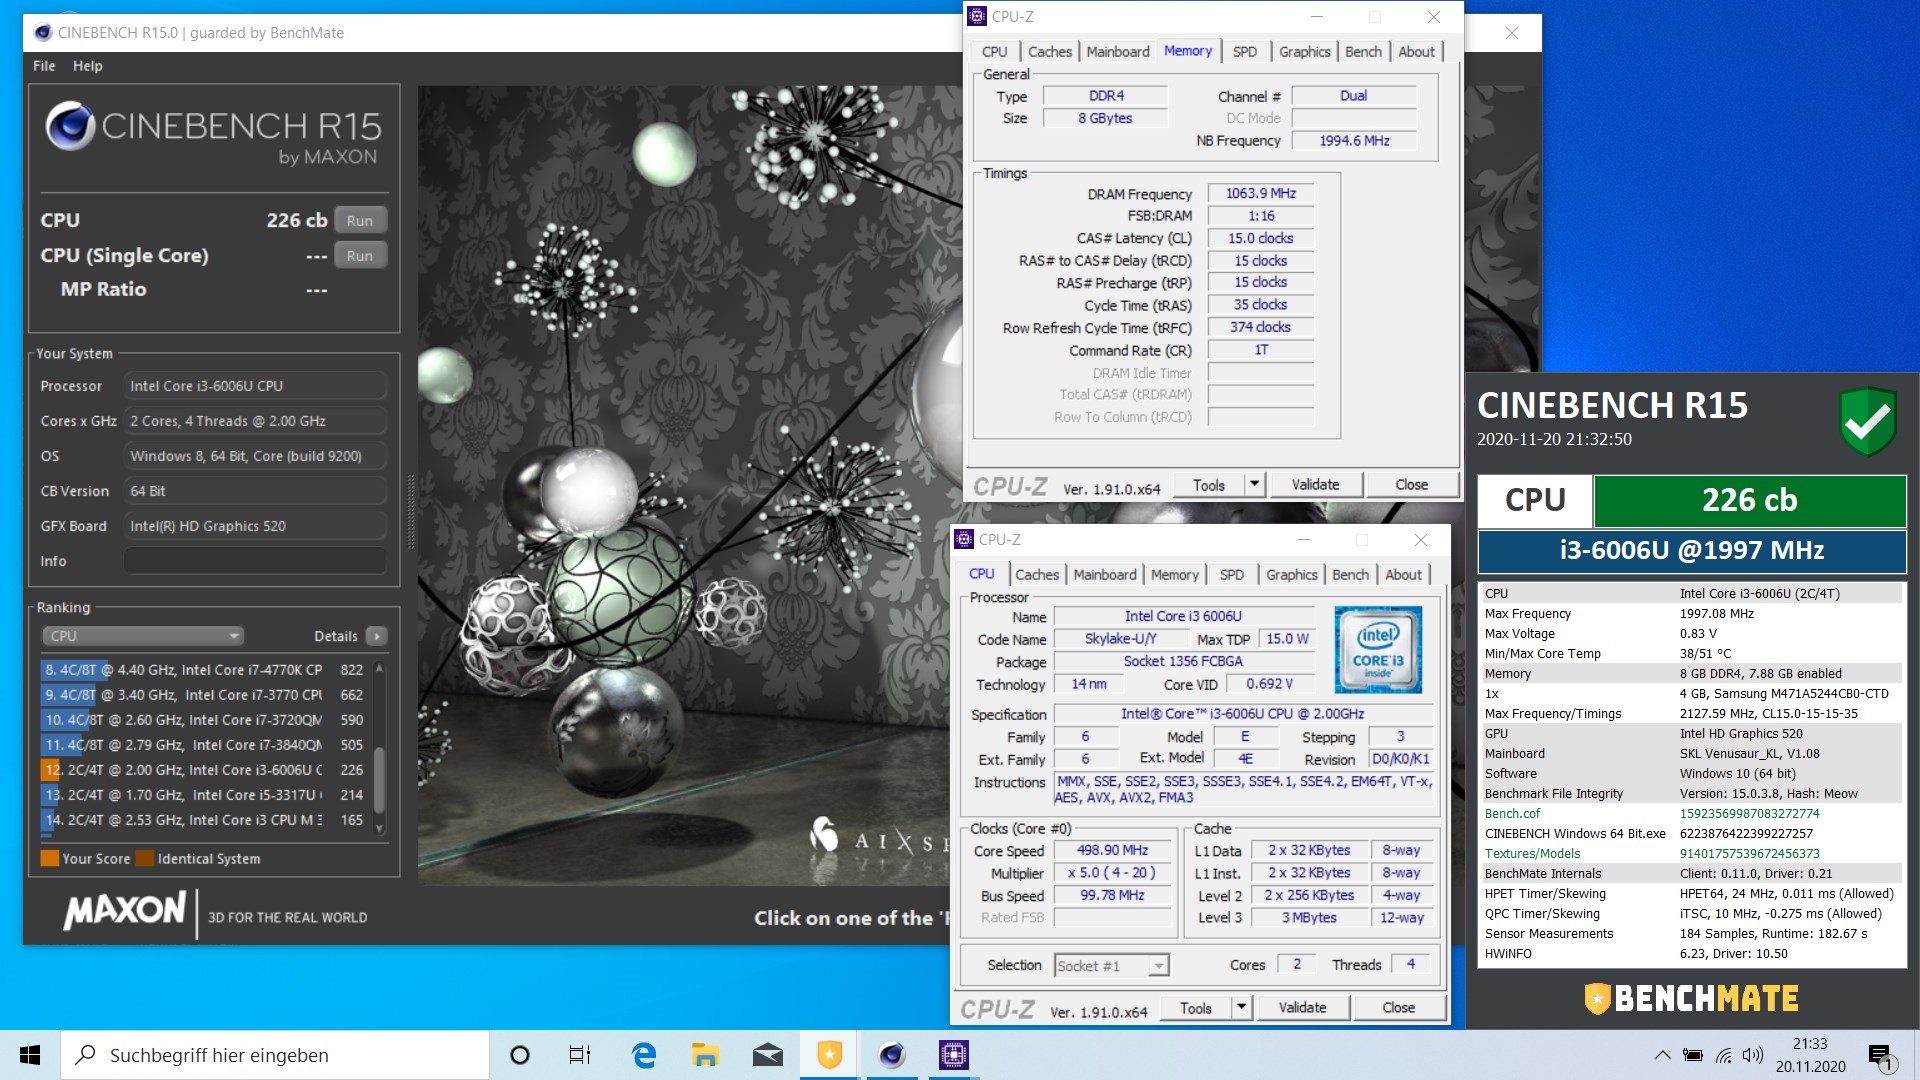Screen dimensions: 1920x1080
Task: Click the Windows Start button
Action: [x=30, y=1055]
